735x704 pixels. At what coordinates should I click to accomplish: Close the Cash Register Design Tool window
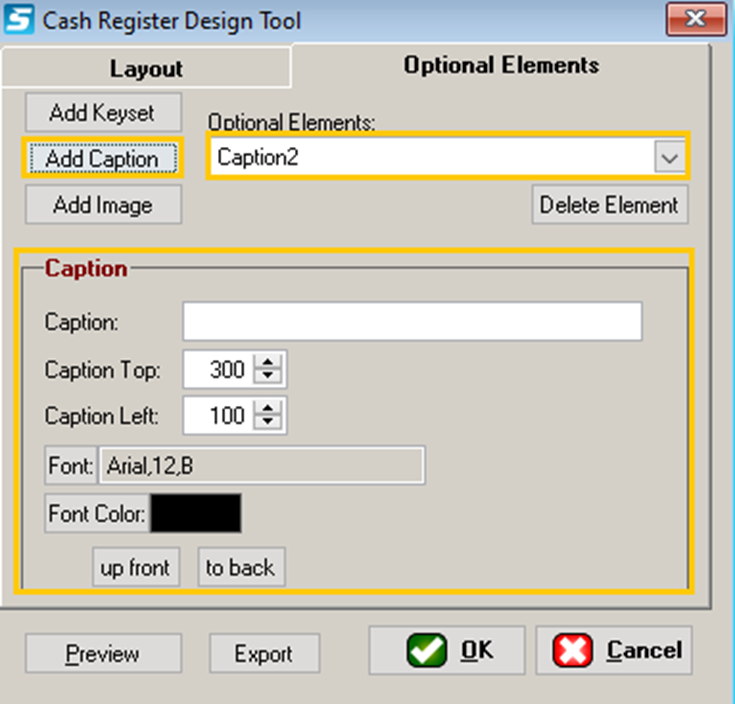696,19
